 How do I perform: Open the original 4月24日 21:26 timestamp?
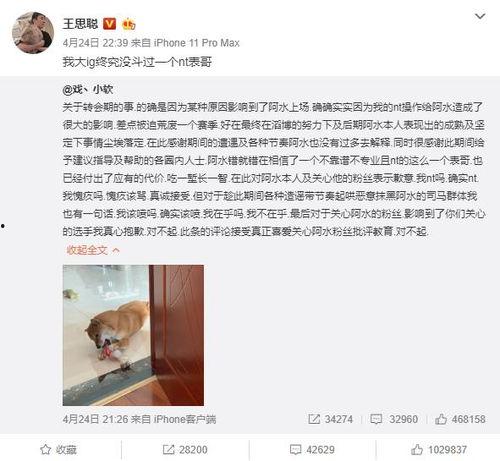tap(95, 419)
